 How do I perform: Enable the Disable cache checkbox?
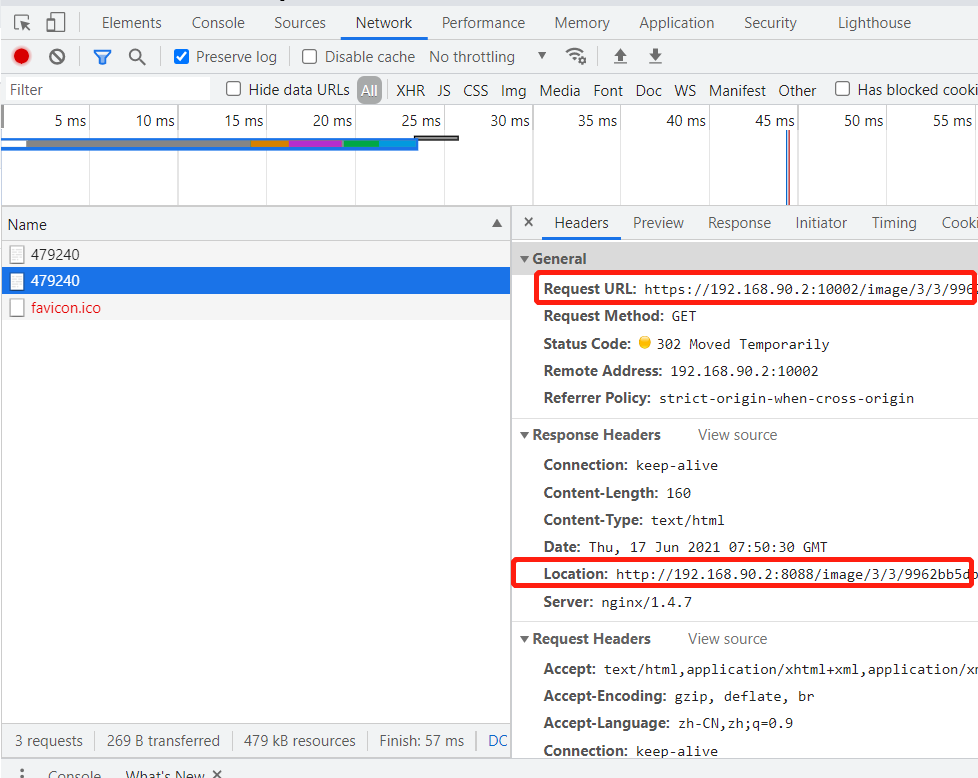(309, 57)
